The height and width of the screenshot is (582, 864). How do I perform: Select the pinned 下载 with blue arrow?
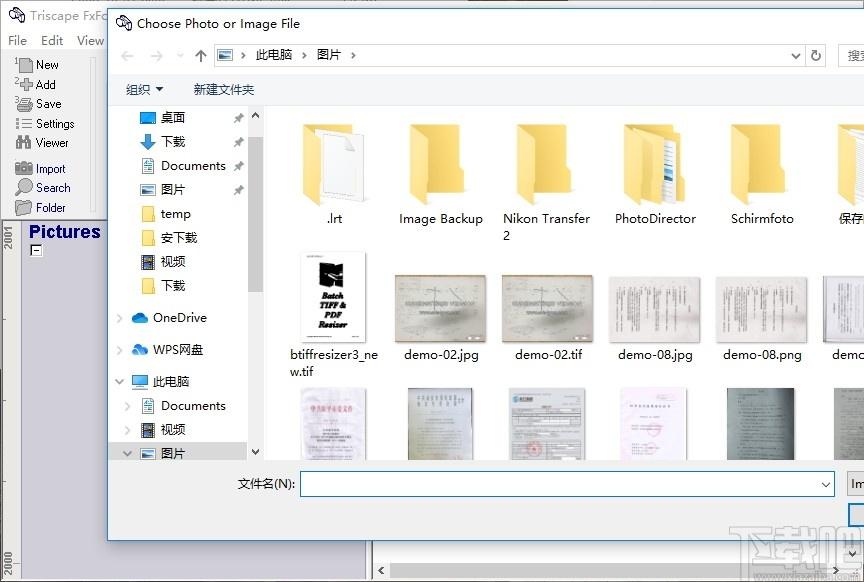172,142
